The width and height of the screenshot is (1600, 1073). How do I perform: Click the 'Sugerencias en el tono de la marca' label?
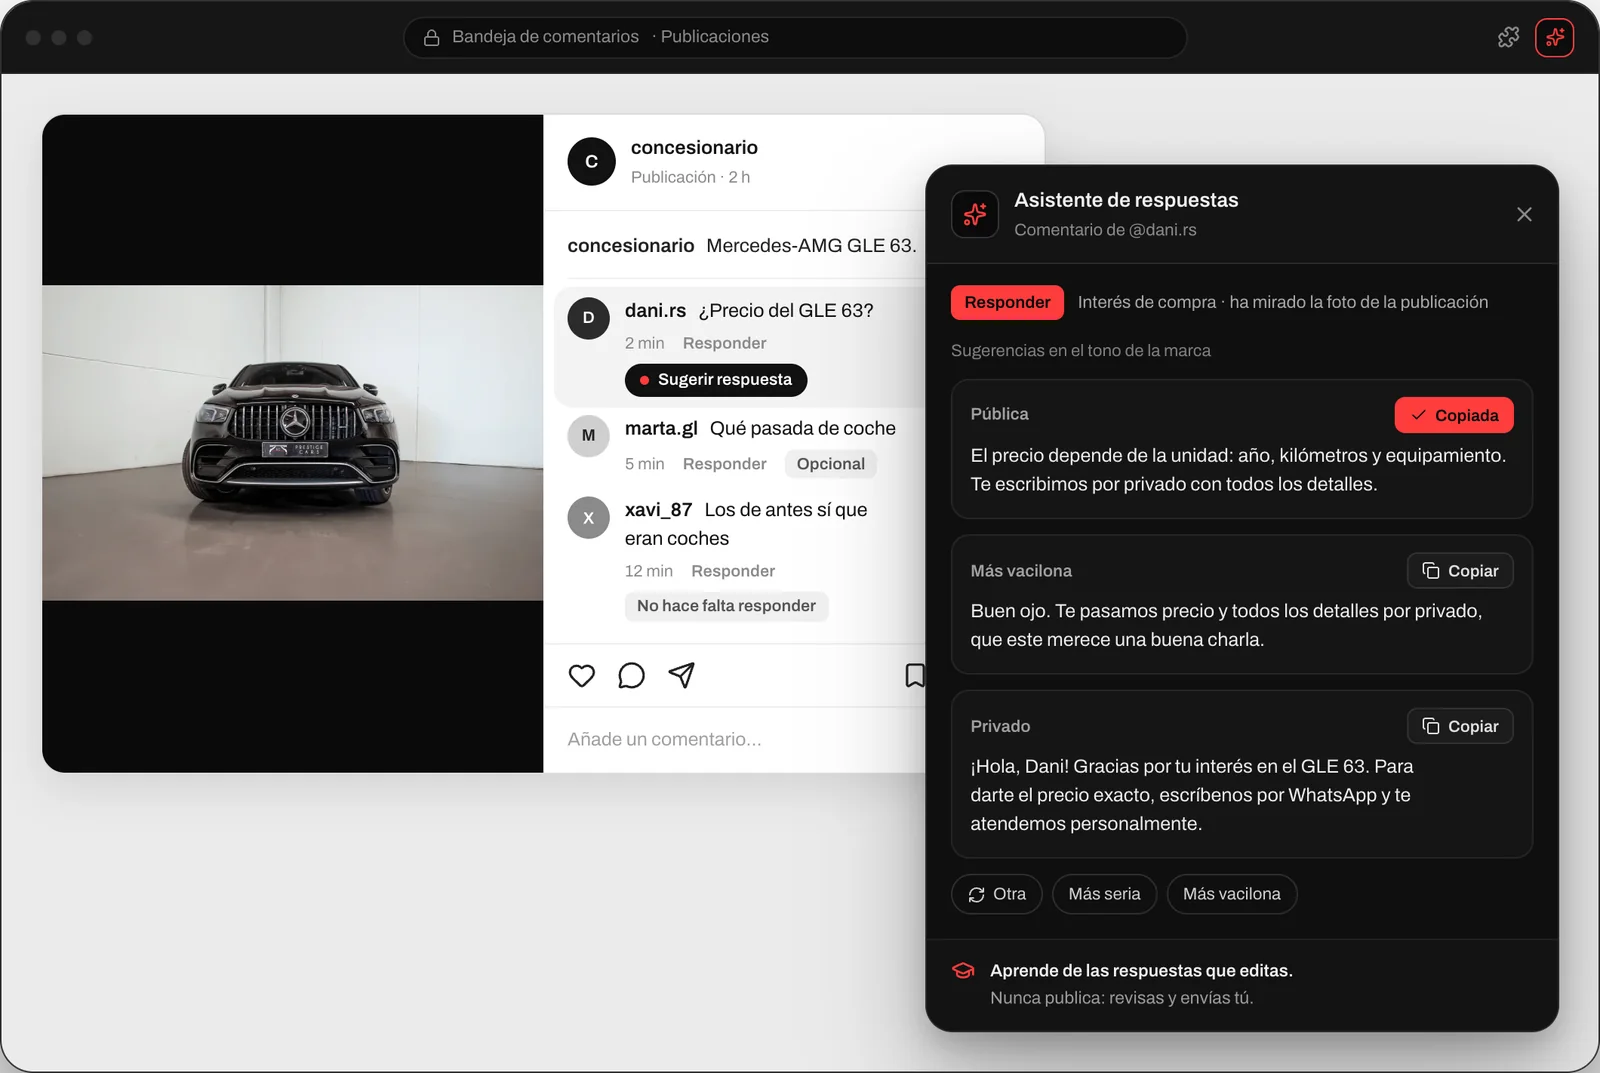(x=1081, y=351)
